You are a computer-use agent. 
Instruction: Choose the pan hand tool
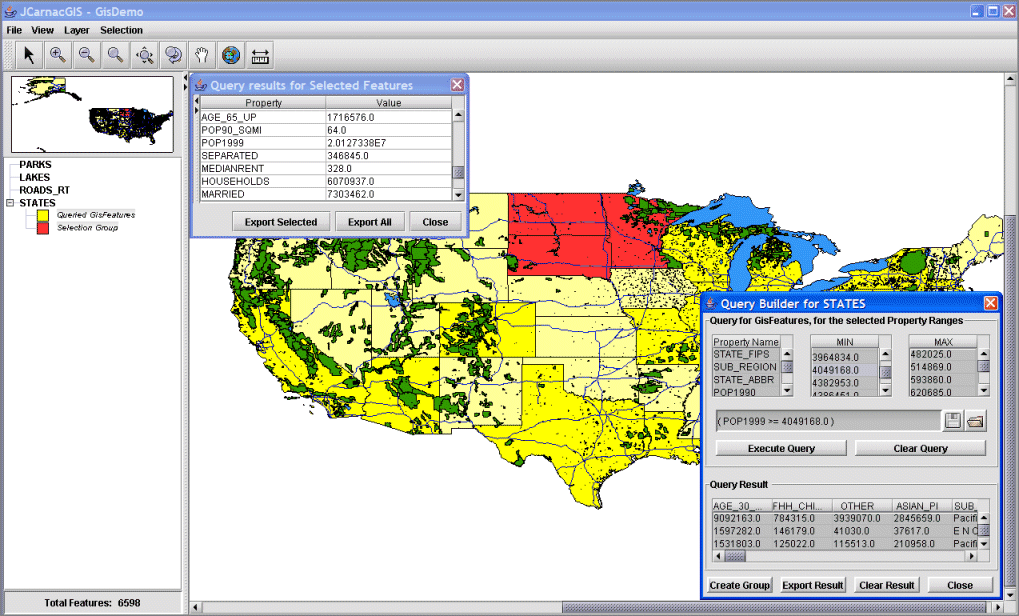tap(202, 55)
